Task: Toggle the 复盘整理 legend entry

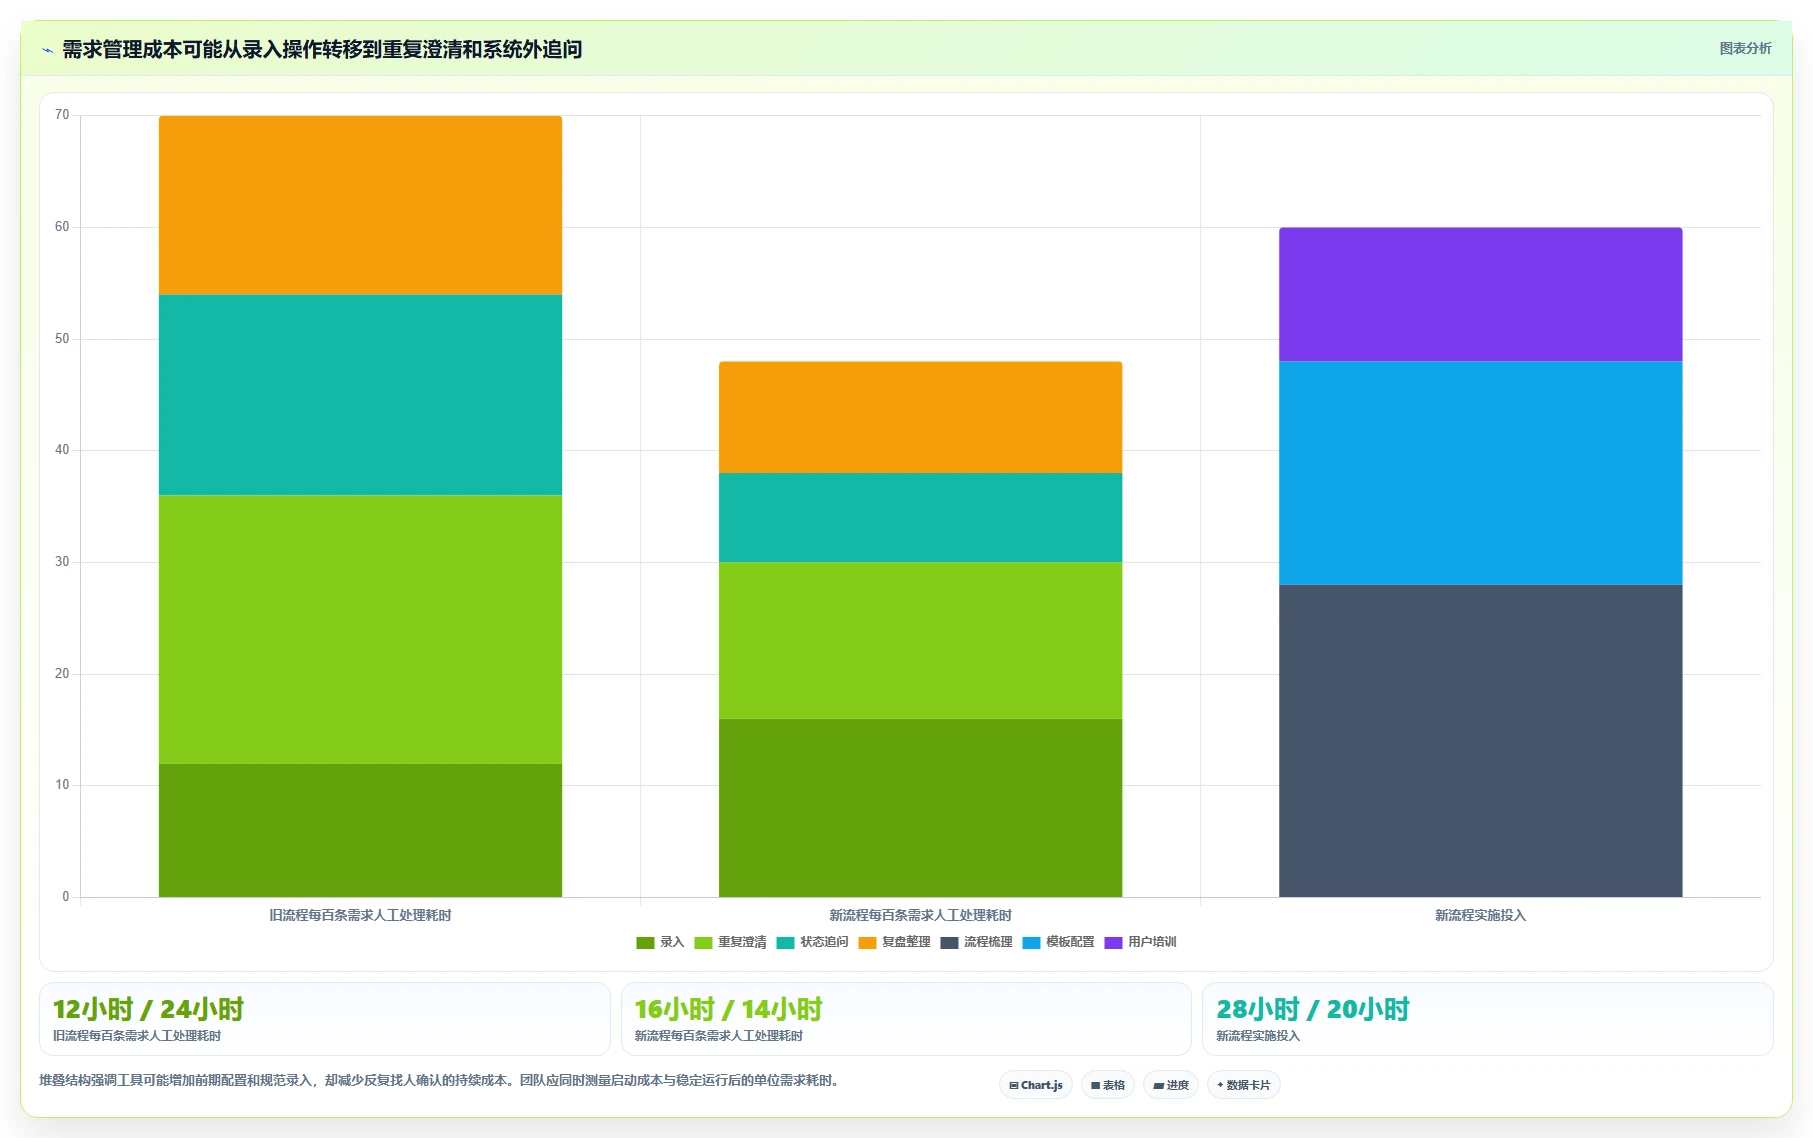Action: (x=894, y=942)
